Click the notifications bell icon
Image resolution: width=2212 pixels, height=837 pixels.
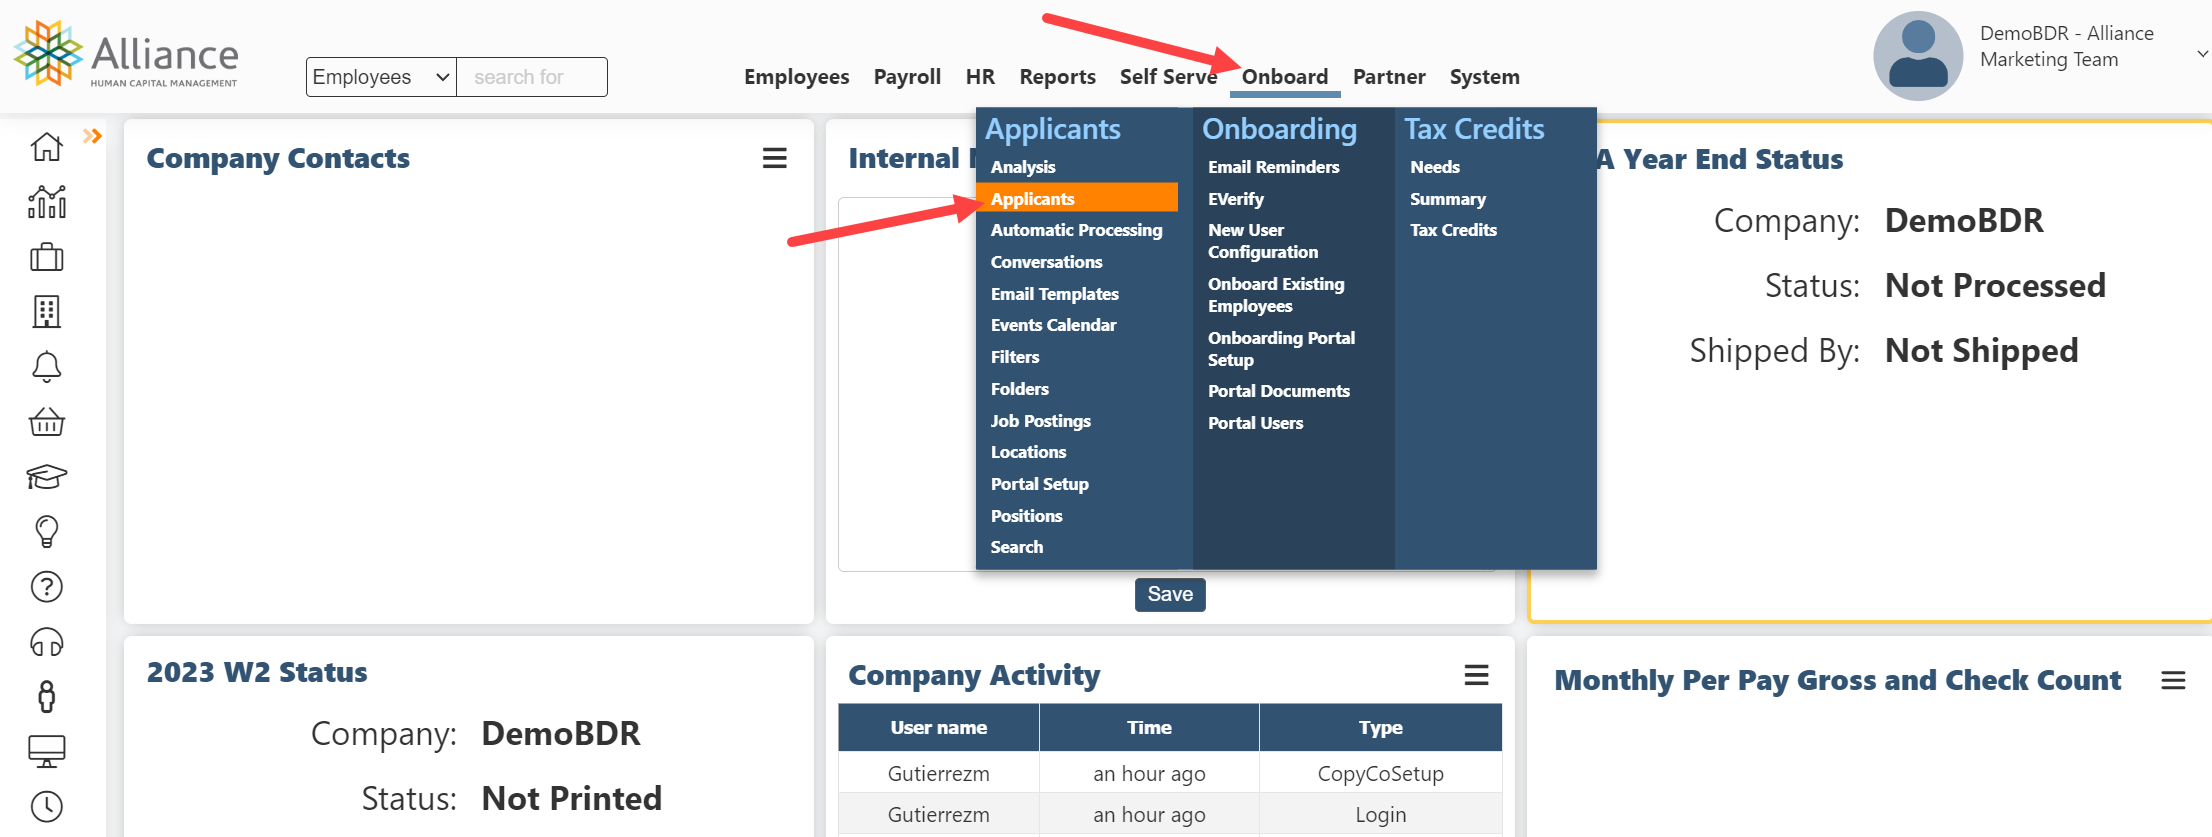point(46,367)
